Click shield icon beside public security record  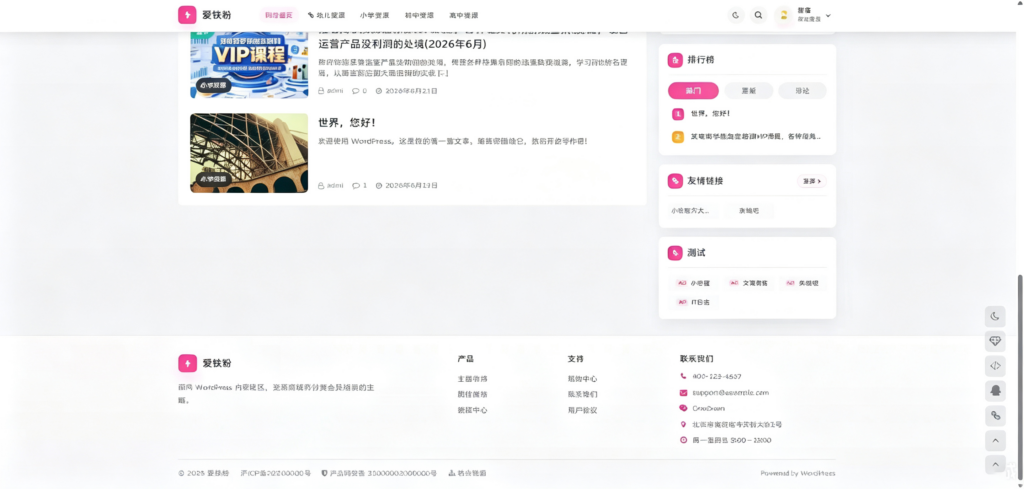(x=325, y=473)
